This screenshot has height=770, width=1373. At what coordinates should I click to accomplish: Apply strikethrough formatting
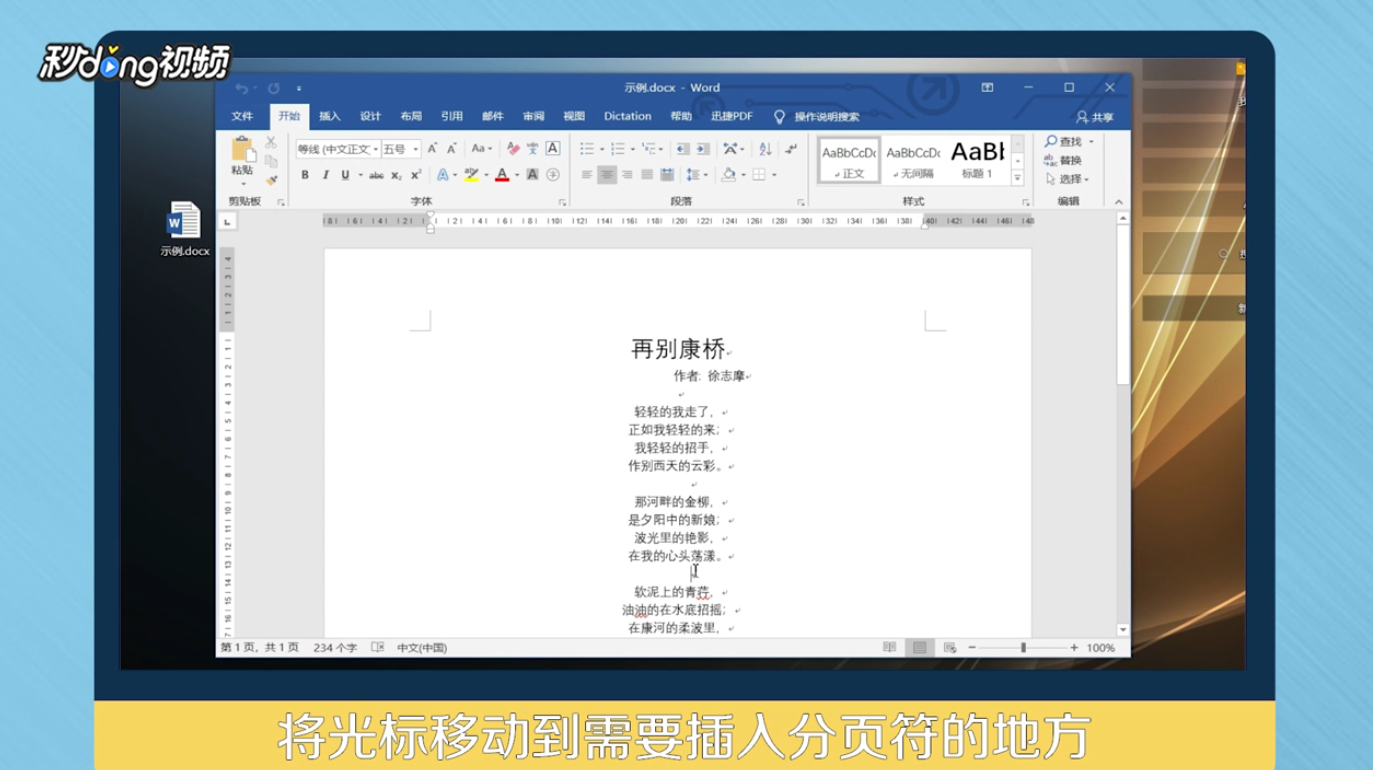(376, 175)
